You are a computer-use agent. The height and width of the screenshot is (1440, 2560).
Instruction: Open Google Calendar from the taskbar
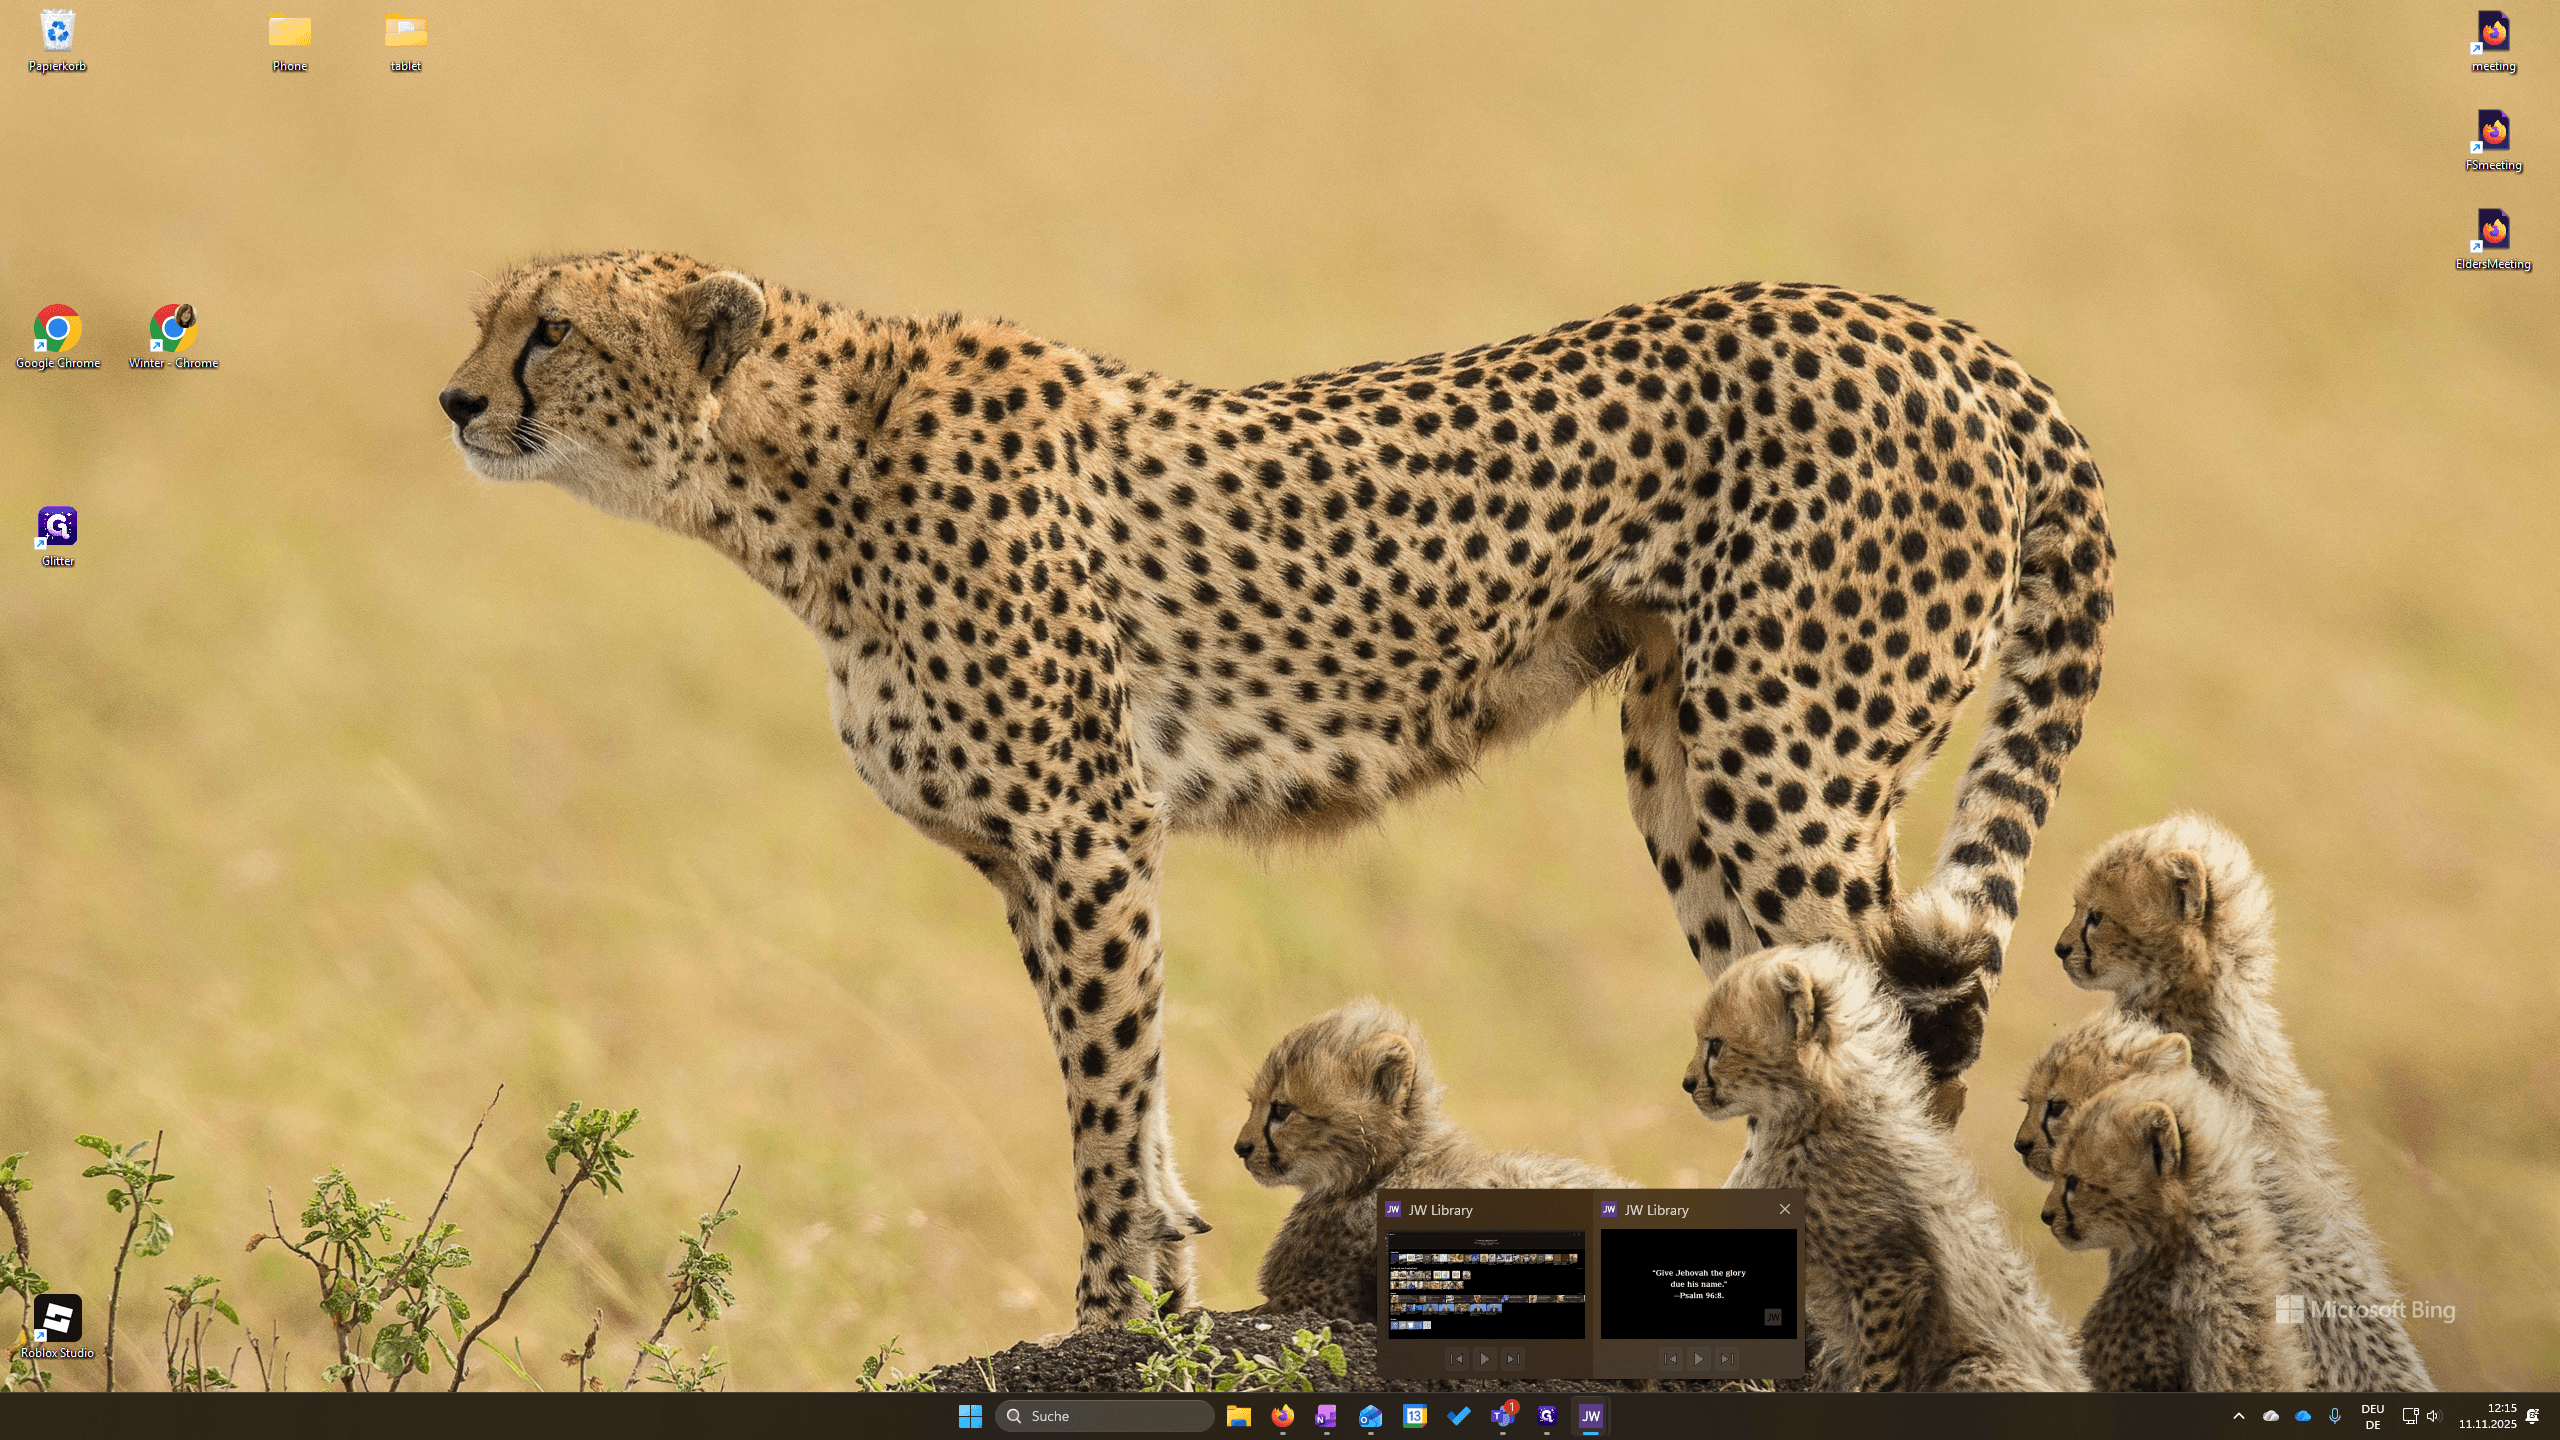point(1415,1416)
